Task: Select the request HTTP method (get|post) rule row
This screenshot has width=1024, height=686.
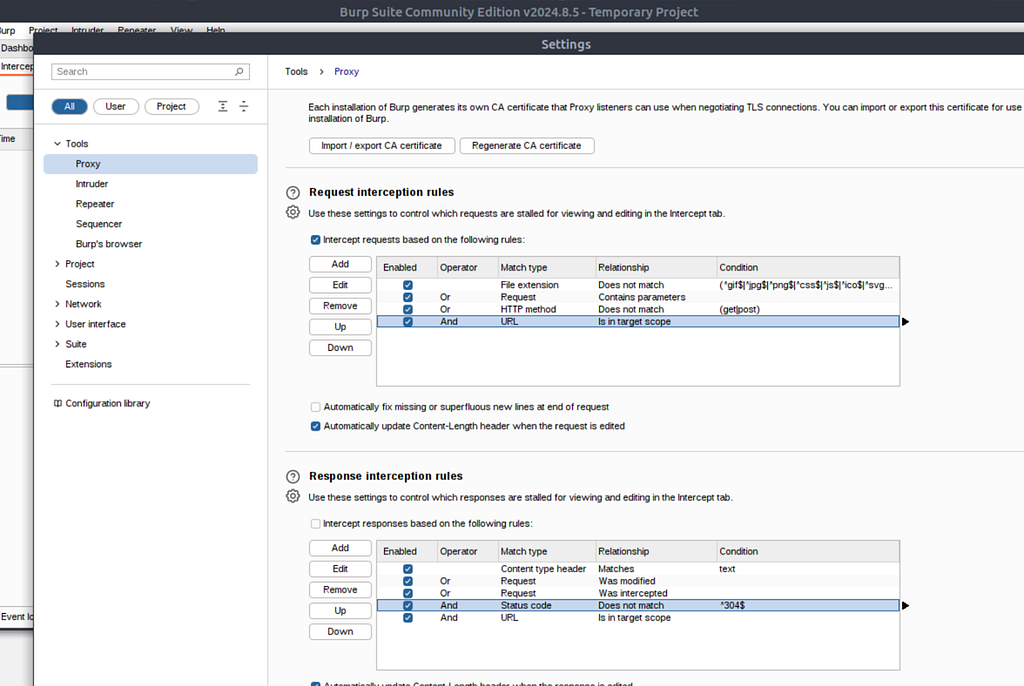Action: pyautogui.click(x=638, y=310)
